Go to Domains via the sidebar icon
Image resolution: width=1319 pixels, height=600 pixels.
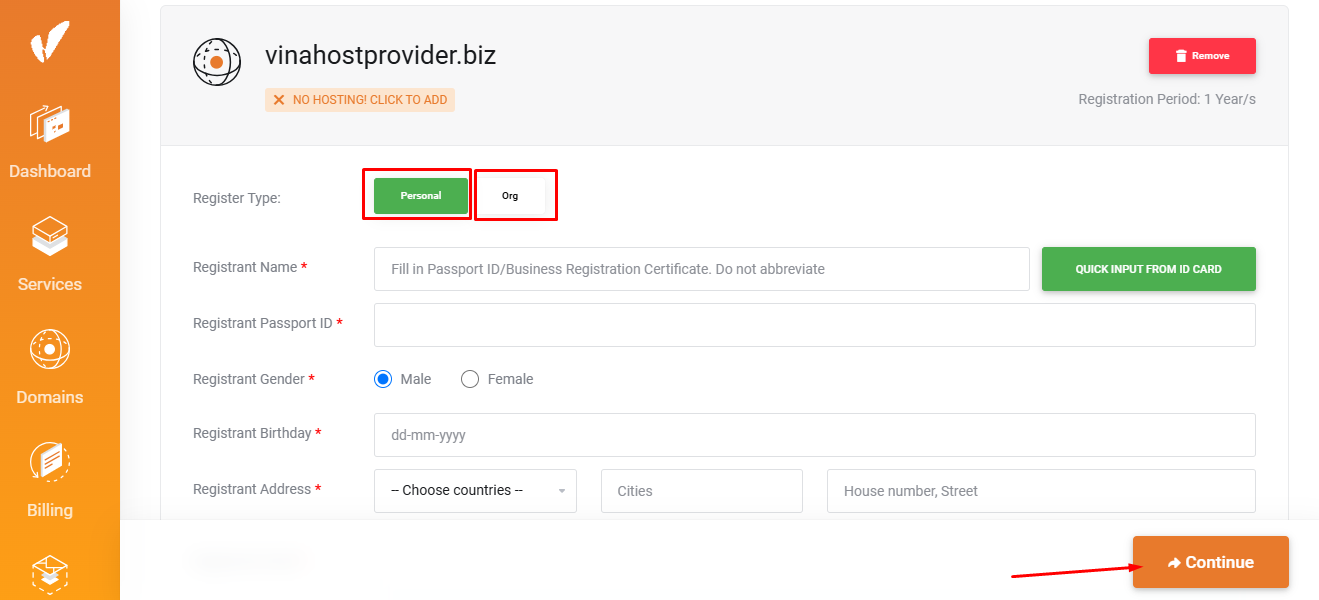coord(49,350)
